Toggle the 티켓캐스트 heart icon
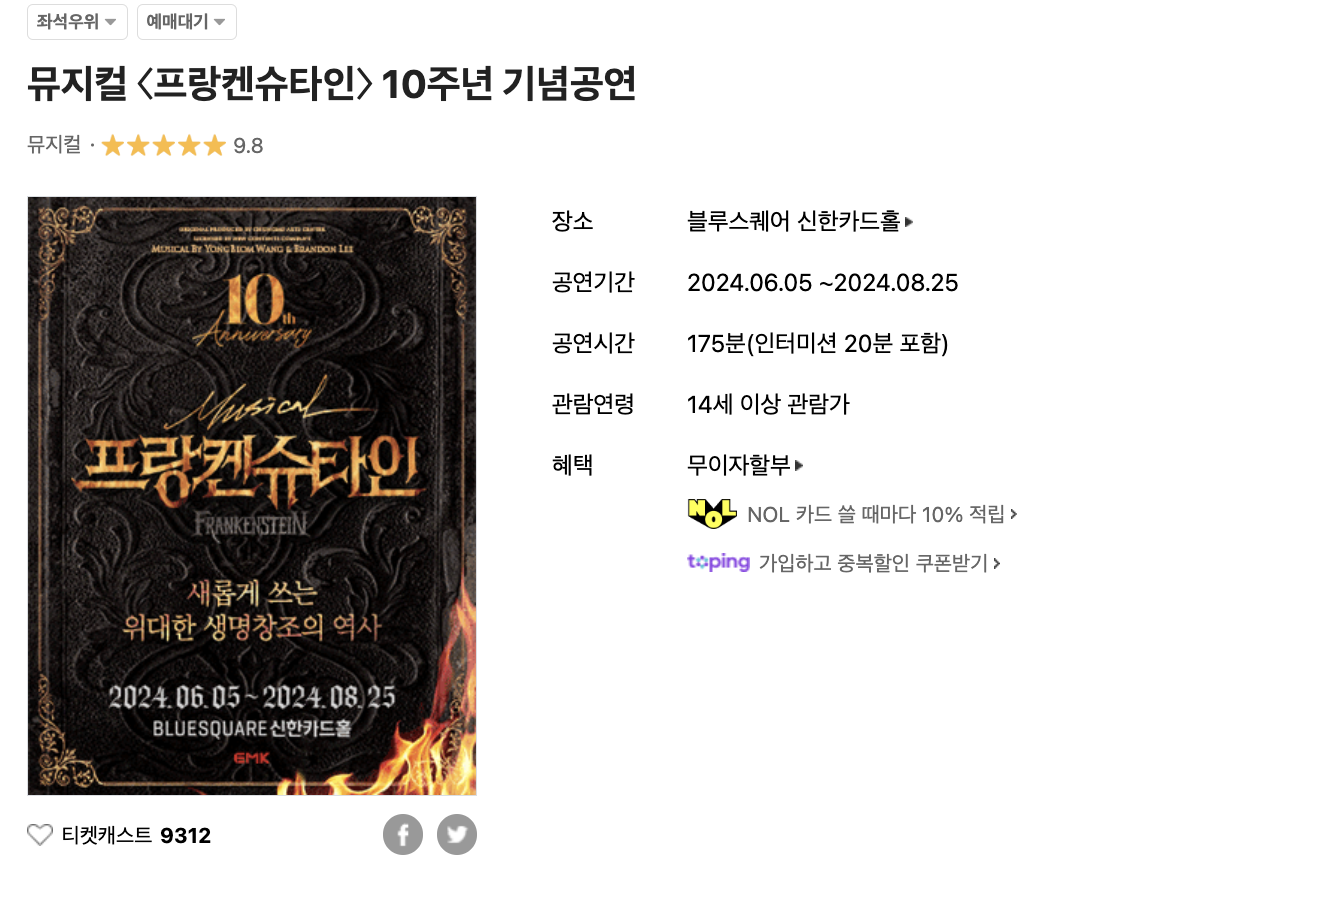Viewport: 1328px width, 908px height. coord(40,835)
